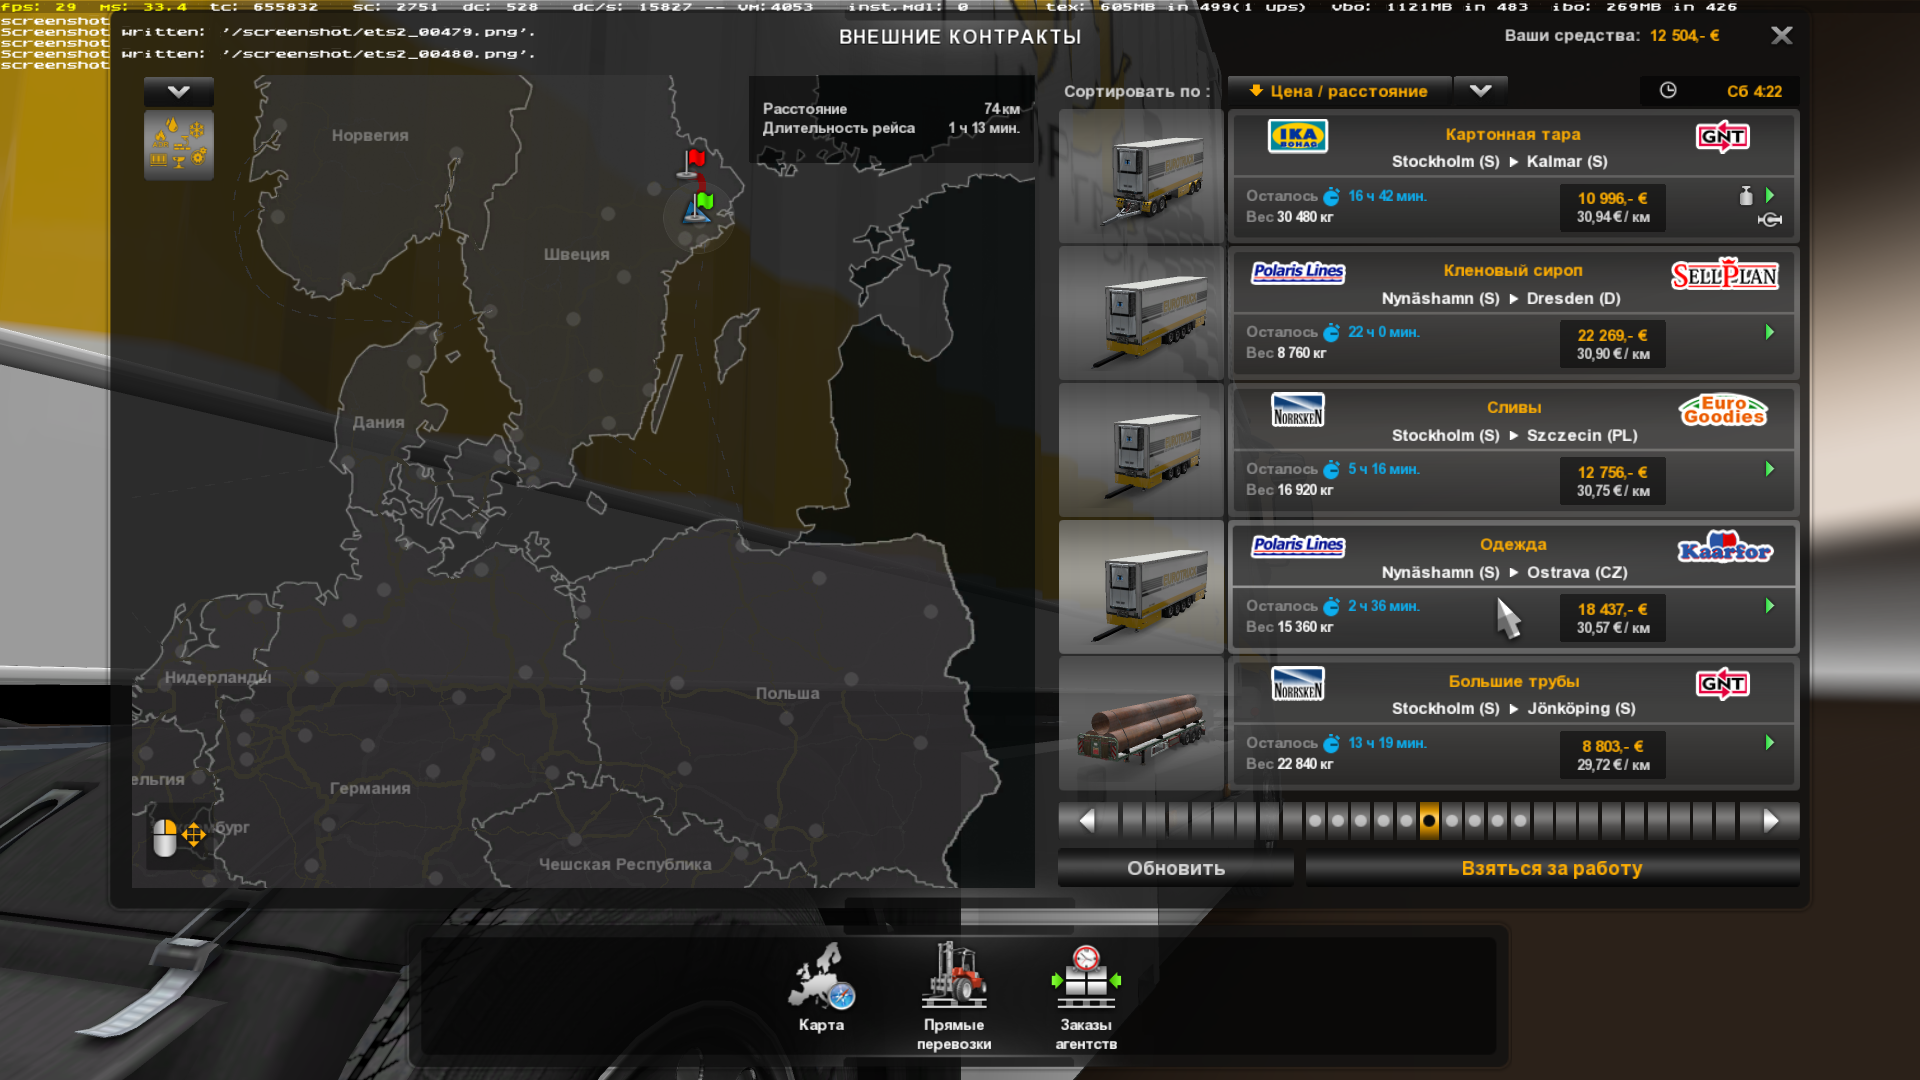
Task: Select trailer thumbnail for Stockholm to Kalmar job
Action: coord(1141,176)
